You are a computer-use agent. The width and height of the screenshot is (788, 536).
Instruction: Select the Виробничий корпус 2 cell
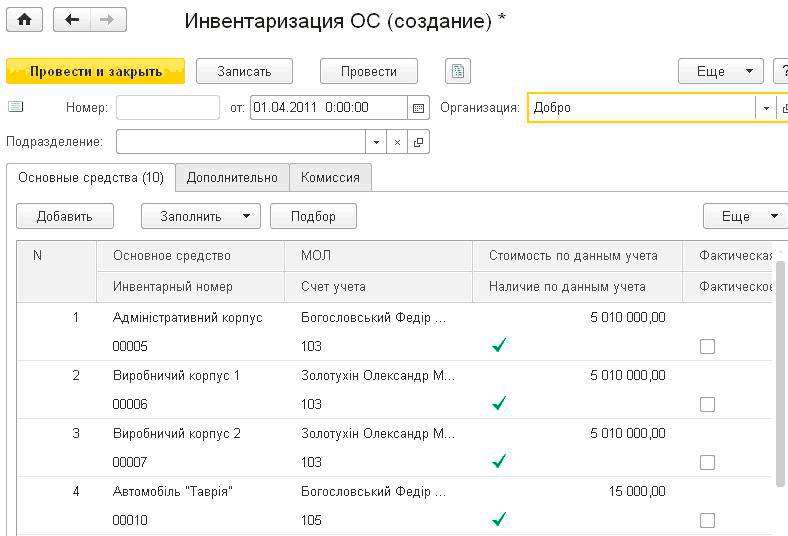176,434
